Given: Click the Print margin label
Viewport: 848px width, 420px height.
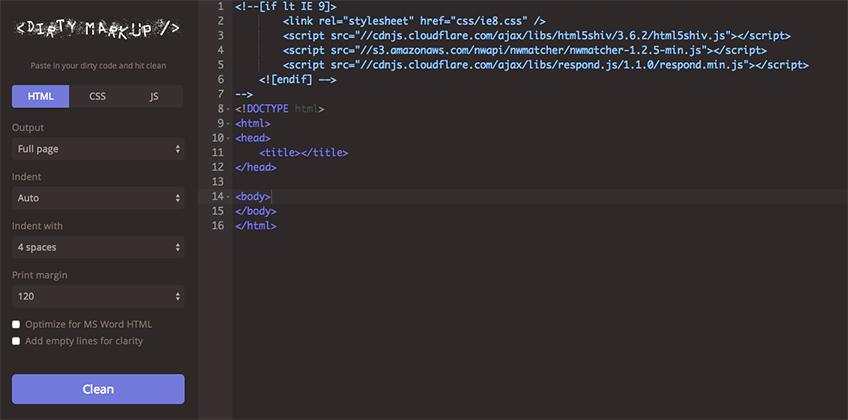Looking at the screenshot, I should coord(39,276).
